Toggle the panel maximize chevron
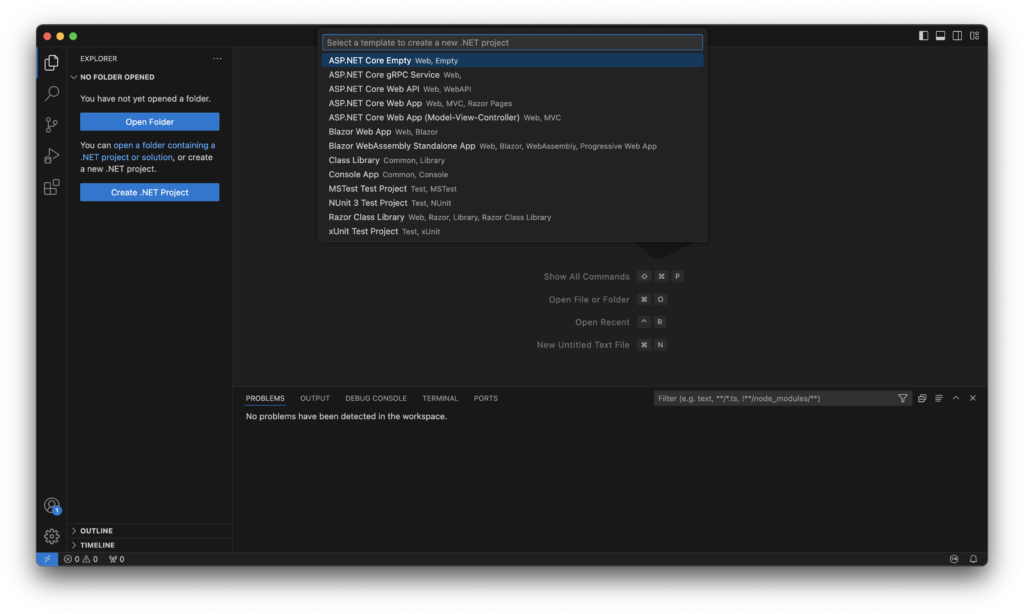Viewport: 1024px width, 614px height. click(x=955, y=398)
